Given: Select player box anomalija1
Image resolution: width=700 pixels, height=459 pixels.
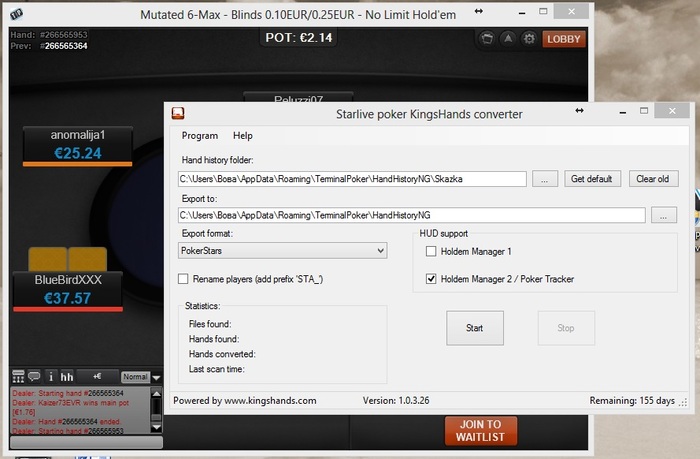Looking at the screenshot, I should coord(78,146).
